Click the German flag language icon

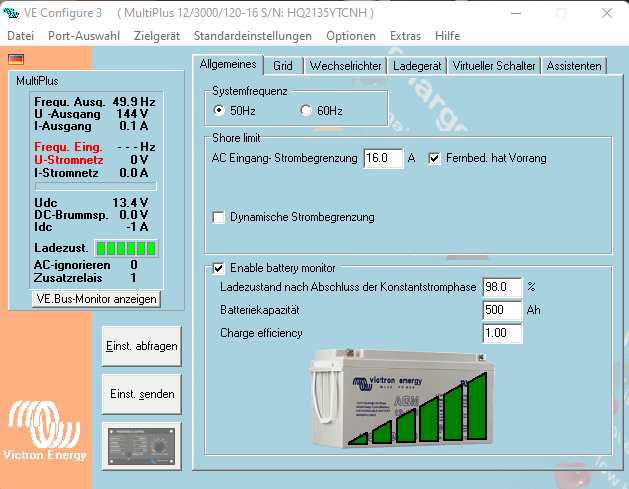pos(16,59)
